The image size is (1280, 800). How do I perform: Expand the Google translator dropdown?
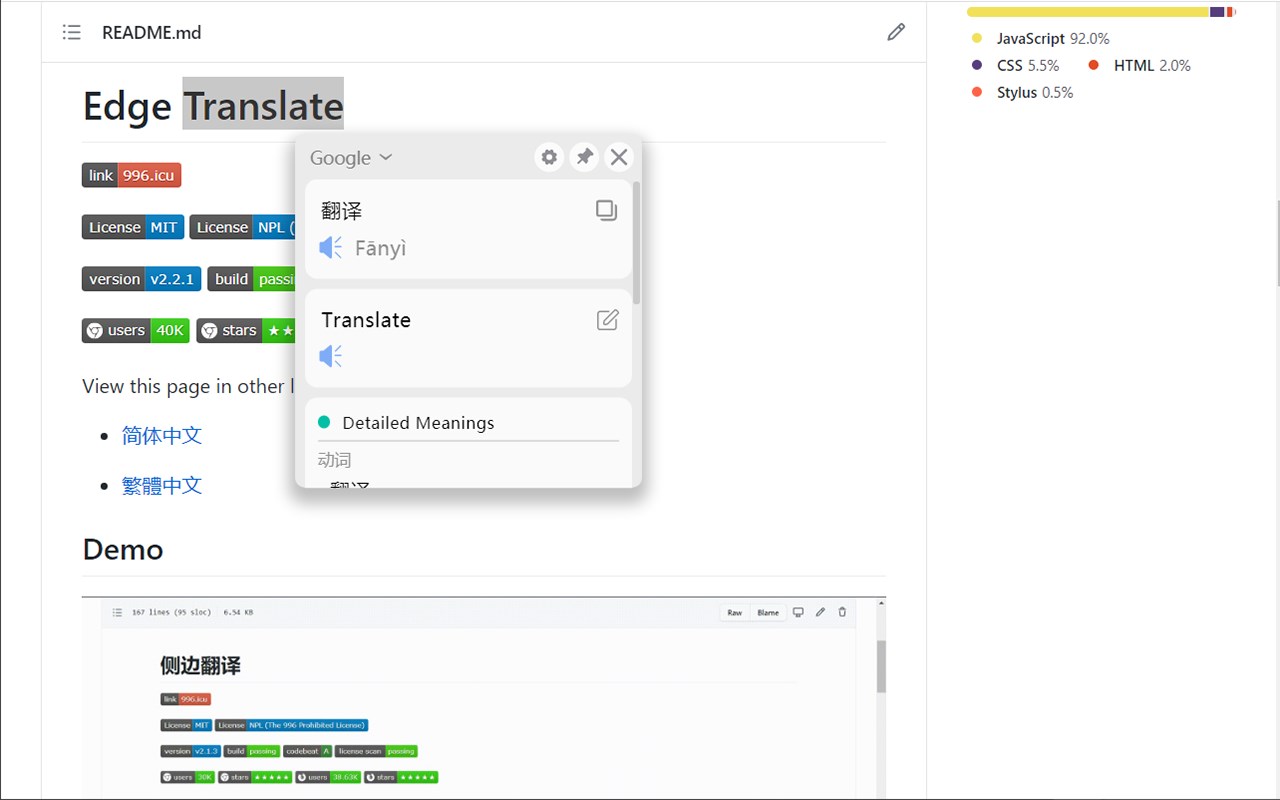point(351,158)
